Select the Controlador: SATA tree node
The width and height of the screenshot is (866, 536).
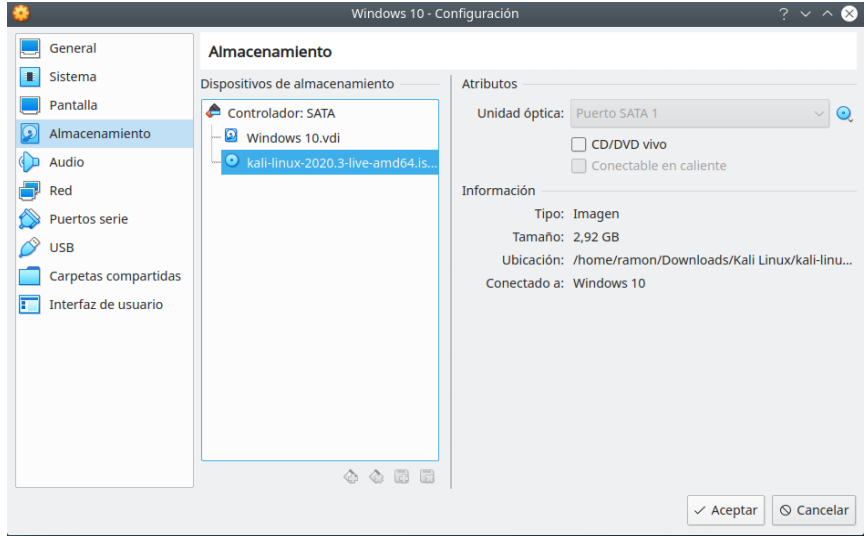[x=280, y=113]
